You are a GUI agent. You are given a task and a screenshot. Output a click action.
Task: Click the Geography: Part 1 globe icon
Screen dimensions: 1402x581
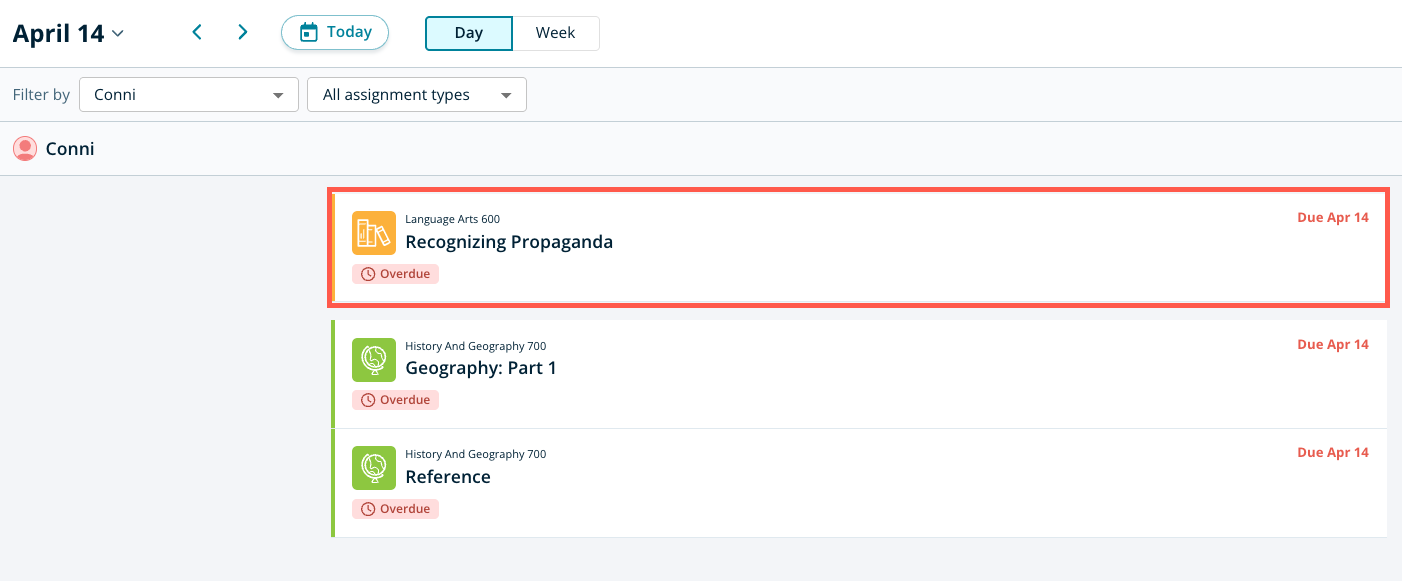(x=373, y=360)
